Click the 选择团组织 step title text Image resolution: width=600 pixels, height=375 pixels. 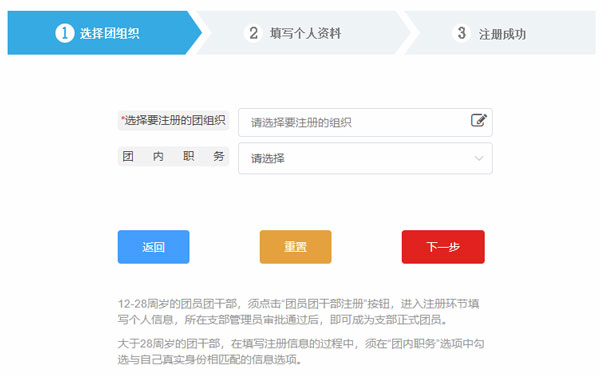[109, 34]
